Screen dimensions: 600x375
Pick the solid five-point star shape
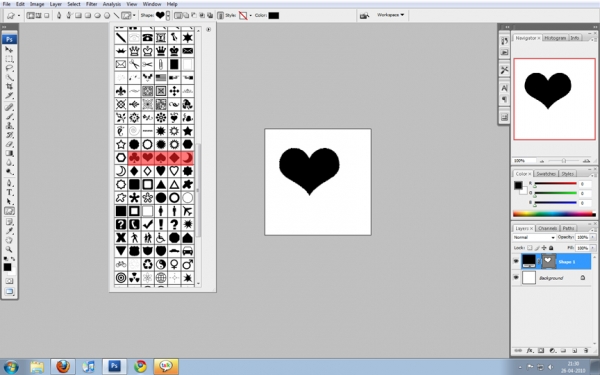(x=188, y=131)
